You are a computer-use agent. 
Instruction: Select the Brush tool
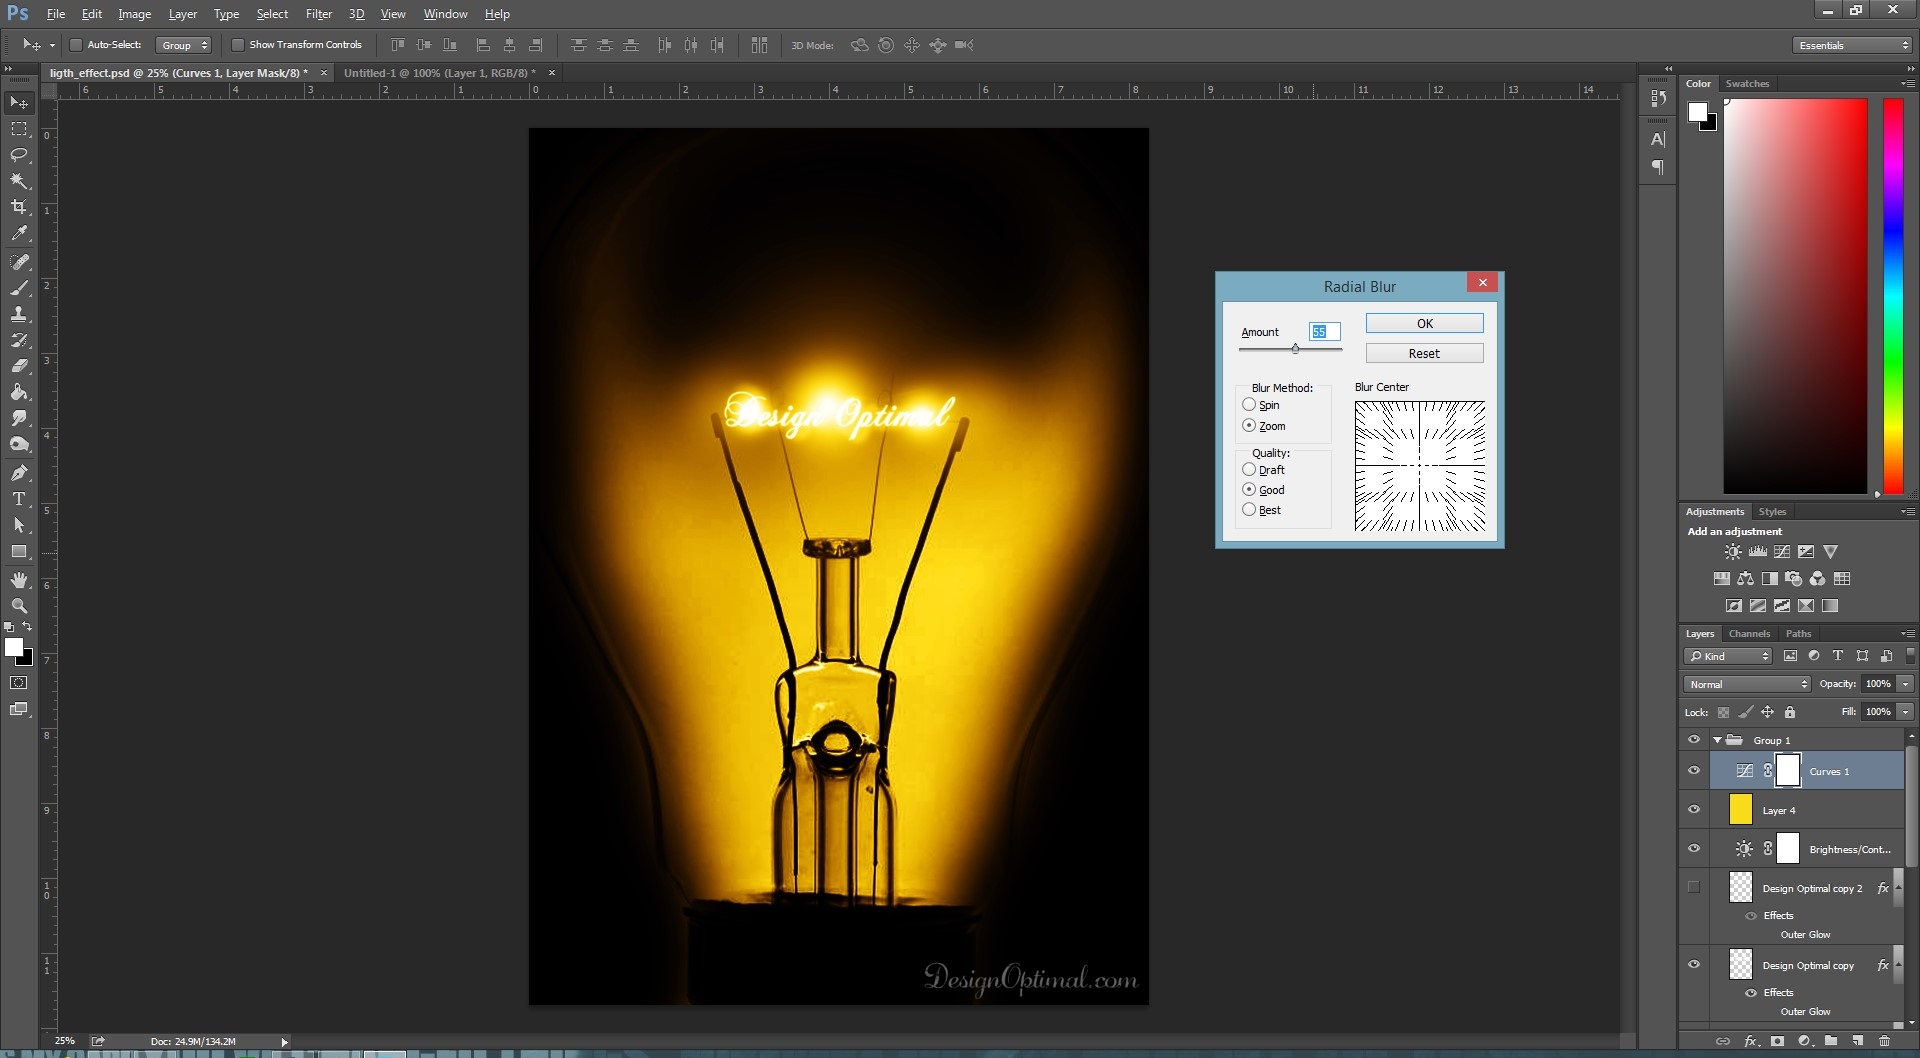[x=19, y=288]
